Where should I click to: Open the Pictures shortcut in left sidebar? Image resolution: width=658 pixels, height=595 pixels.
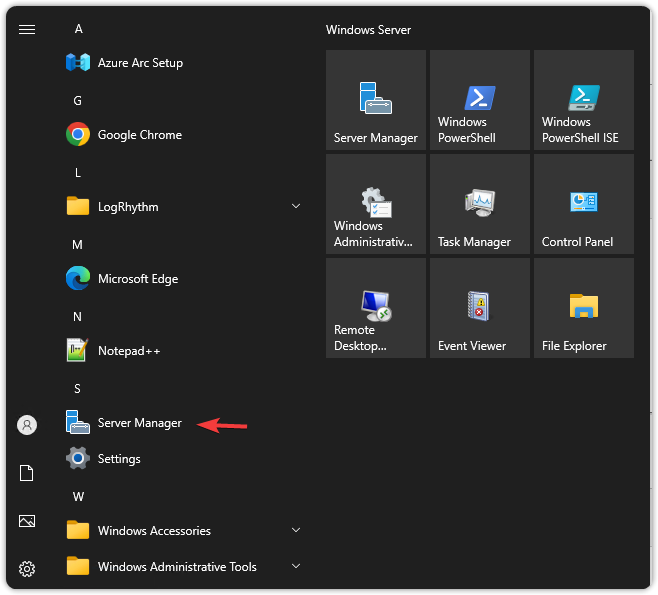coord(27,521)
